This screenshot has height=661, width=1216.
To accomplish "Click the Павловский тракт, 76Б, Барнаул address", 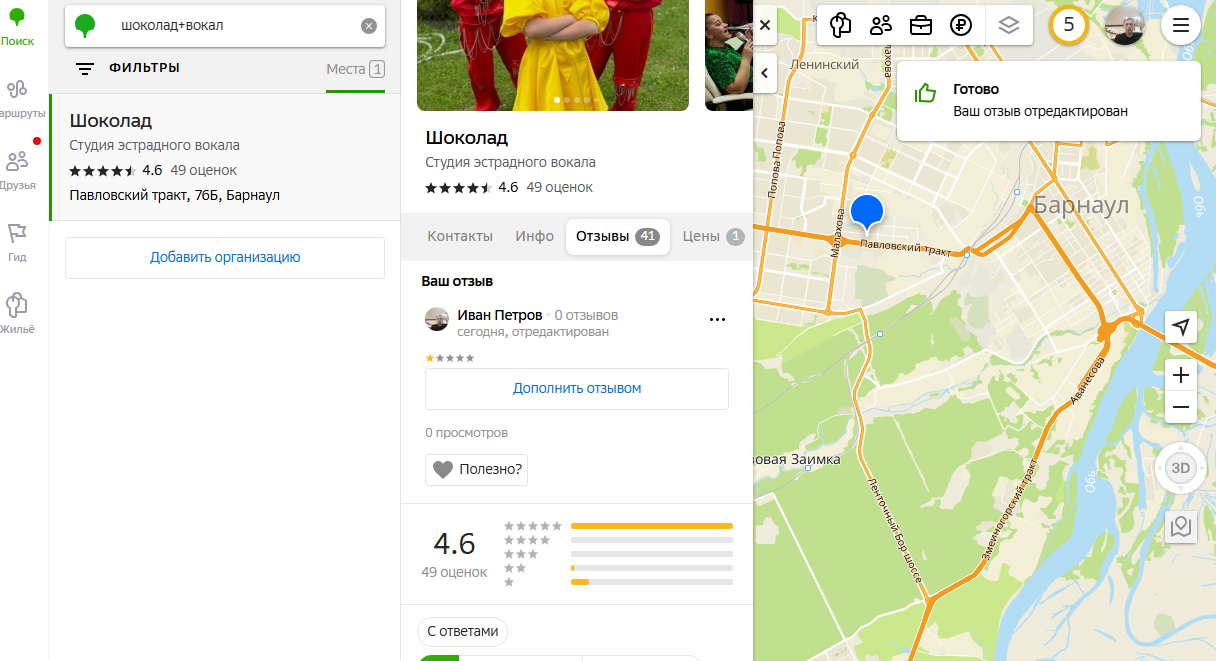I will (x=175, y=195).
